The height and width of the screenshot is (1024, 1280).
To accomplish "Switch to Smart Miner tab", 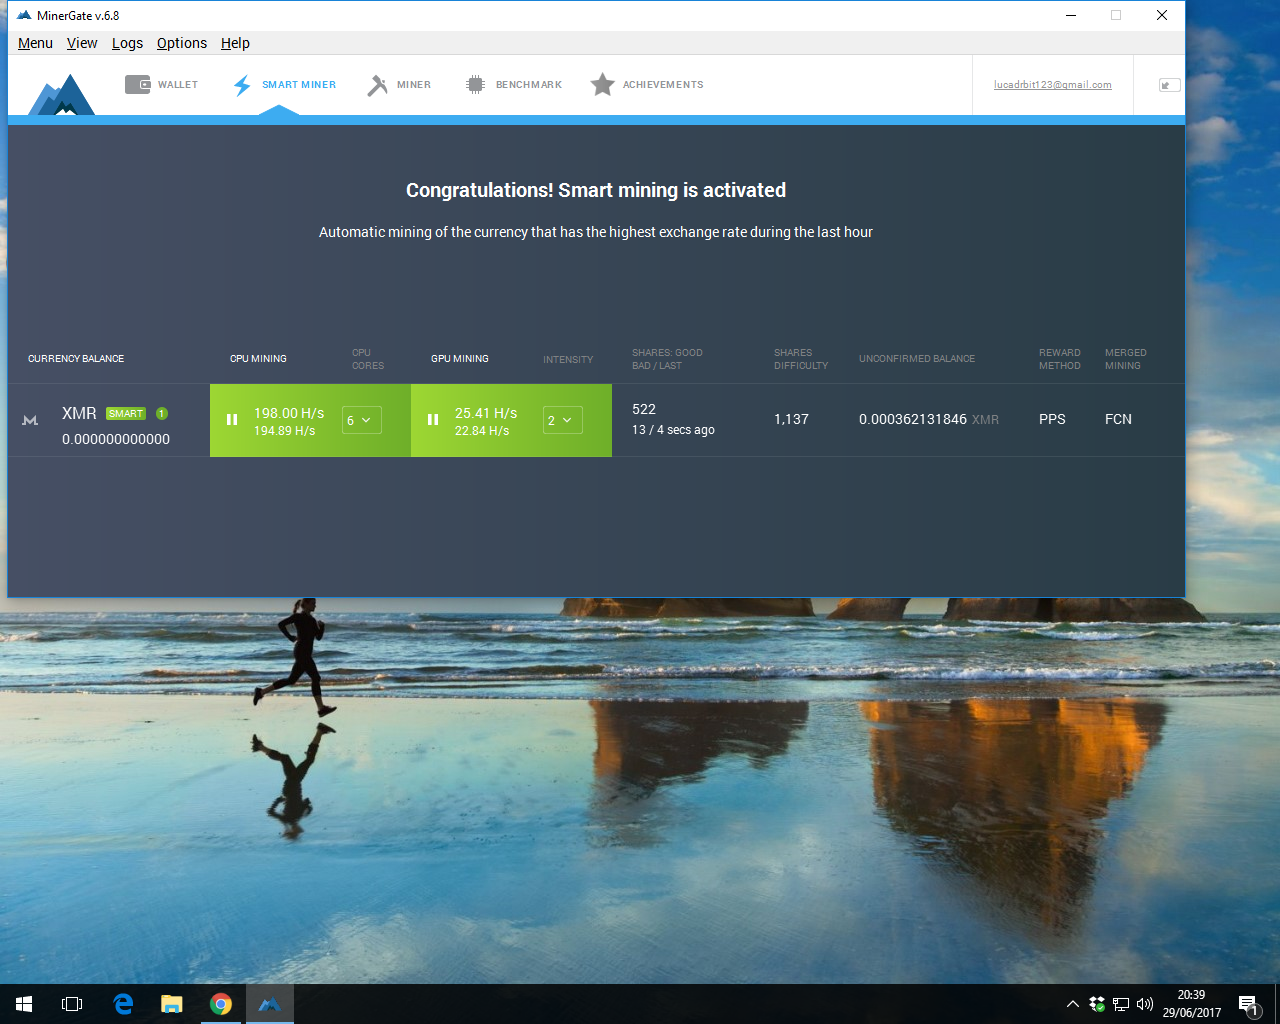I will (284, 85).
